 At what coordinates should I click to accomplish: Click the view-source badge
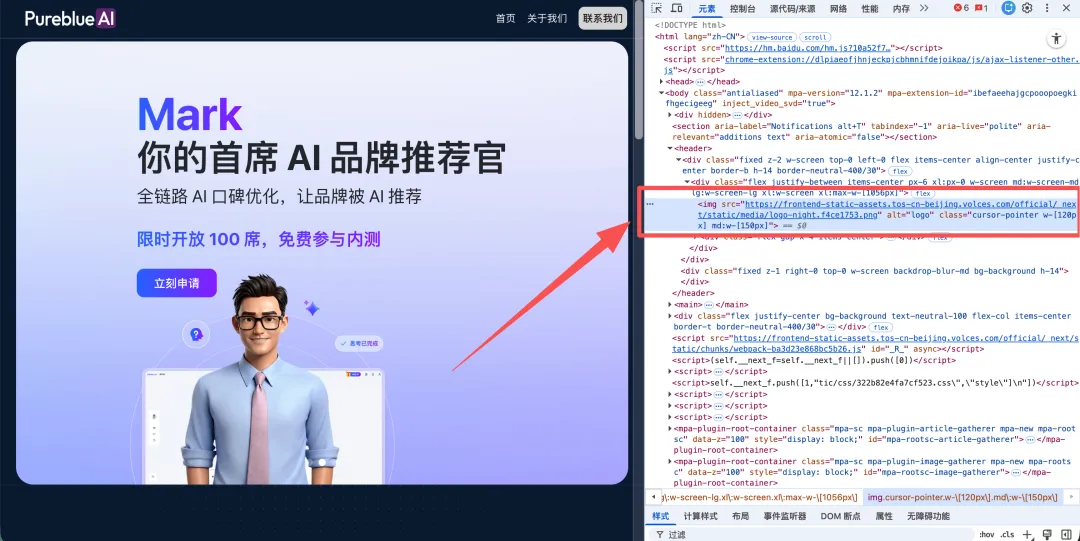(x=771, y=37)
